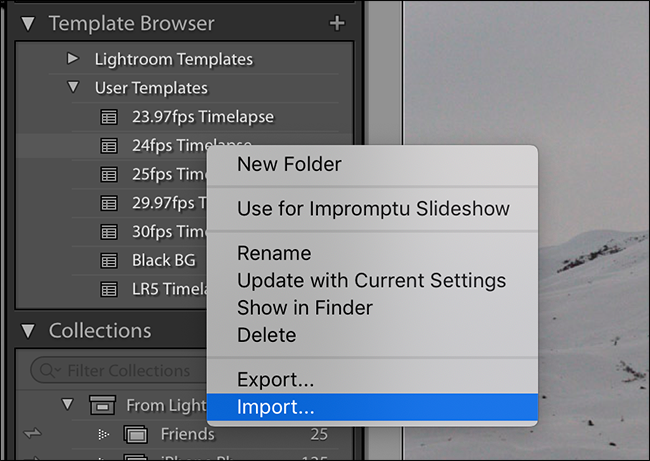This screenshot has height=461, width=650.
Task: Select Update with Current Settings
Action: coord(371,281)
